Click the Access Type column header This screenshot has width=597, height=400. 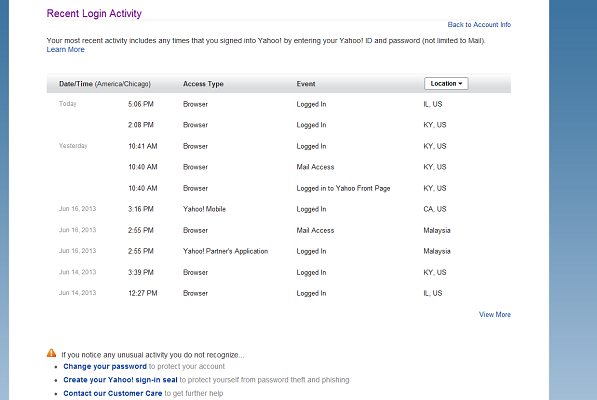click(203, 84)
